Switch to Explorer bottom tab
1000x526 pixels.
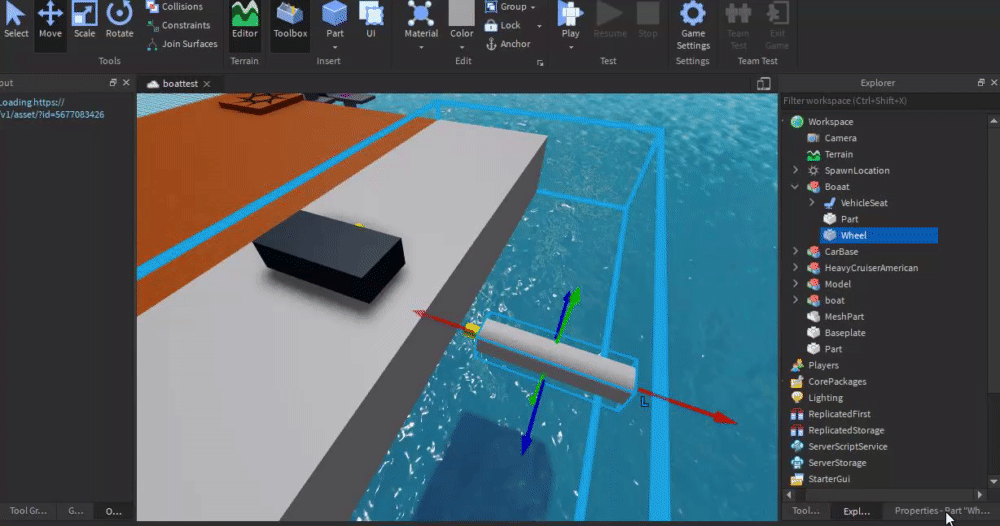(856, 511)
